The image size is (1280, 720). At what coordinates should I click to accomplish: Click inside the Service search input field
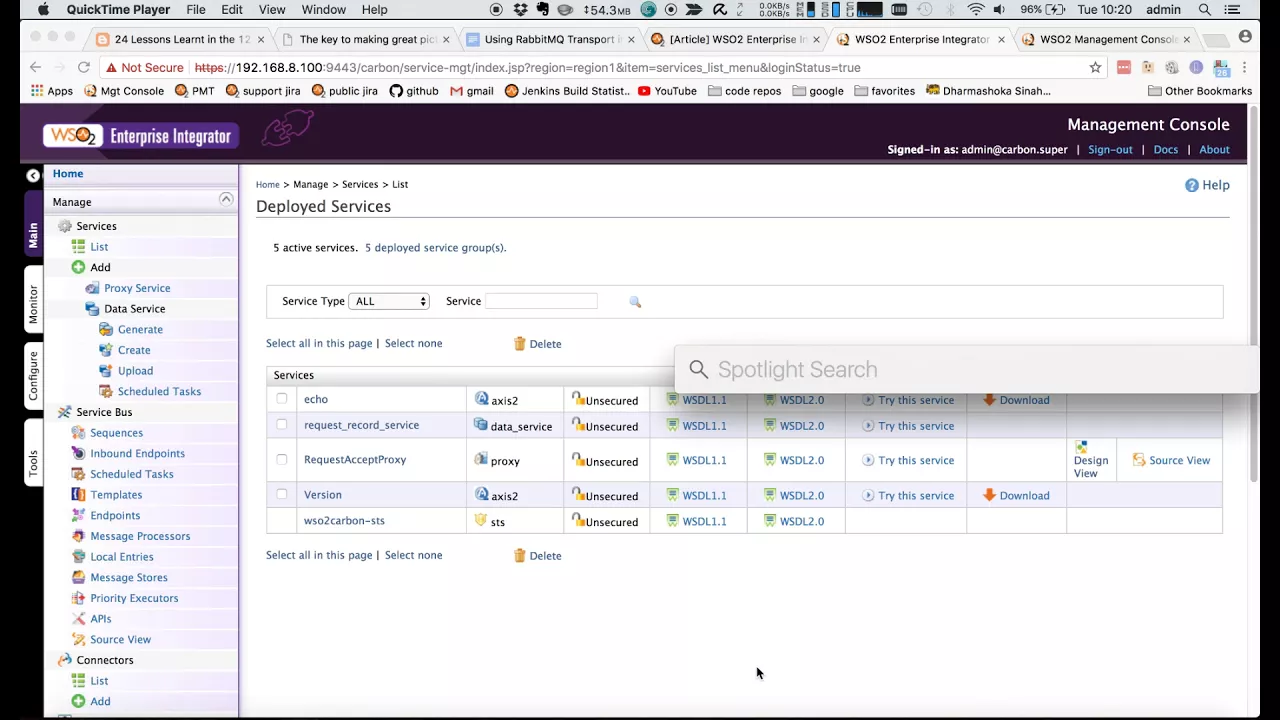click(x=541, y=301)
